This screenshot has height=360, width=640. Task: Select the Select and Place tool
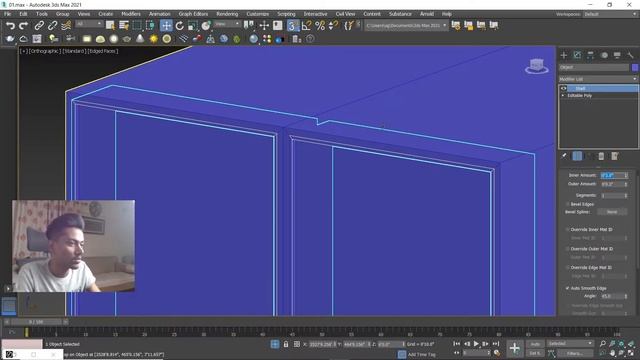[x=206, y=26]
